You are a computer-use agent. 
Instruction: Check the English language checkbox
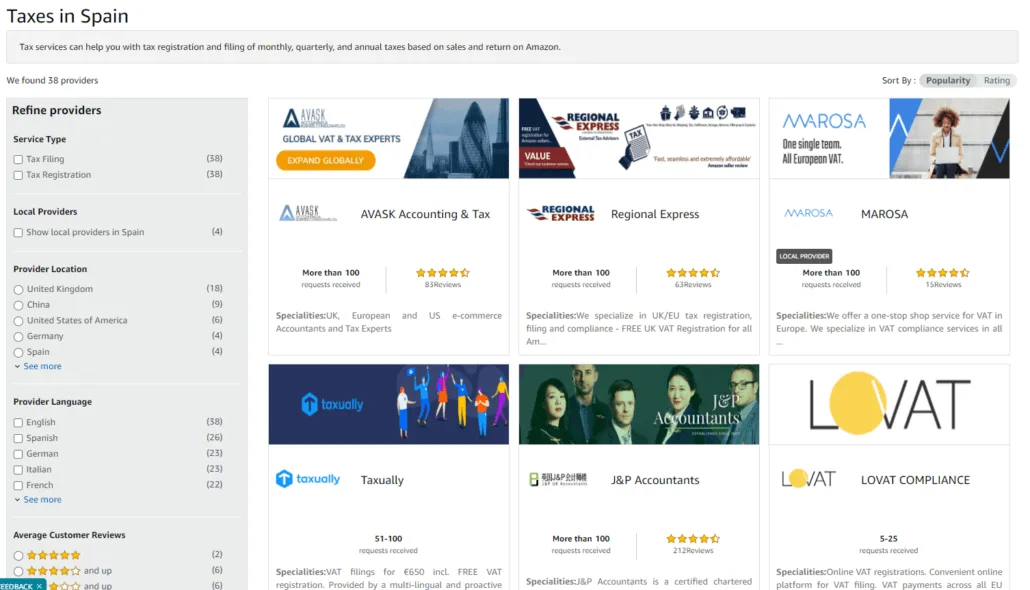point(18,422)
